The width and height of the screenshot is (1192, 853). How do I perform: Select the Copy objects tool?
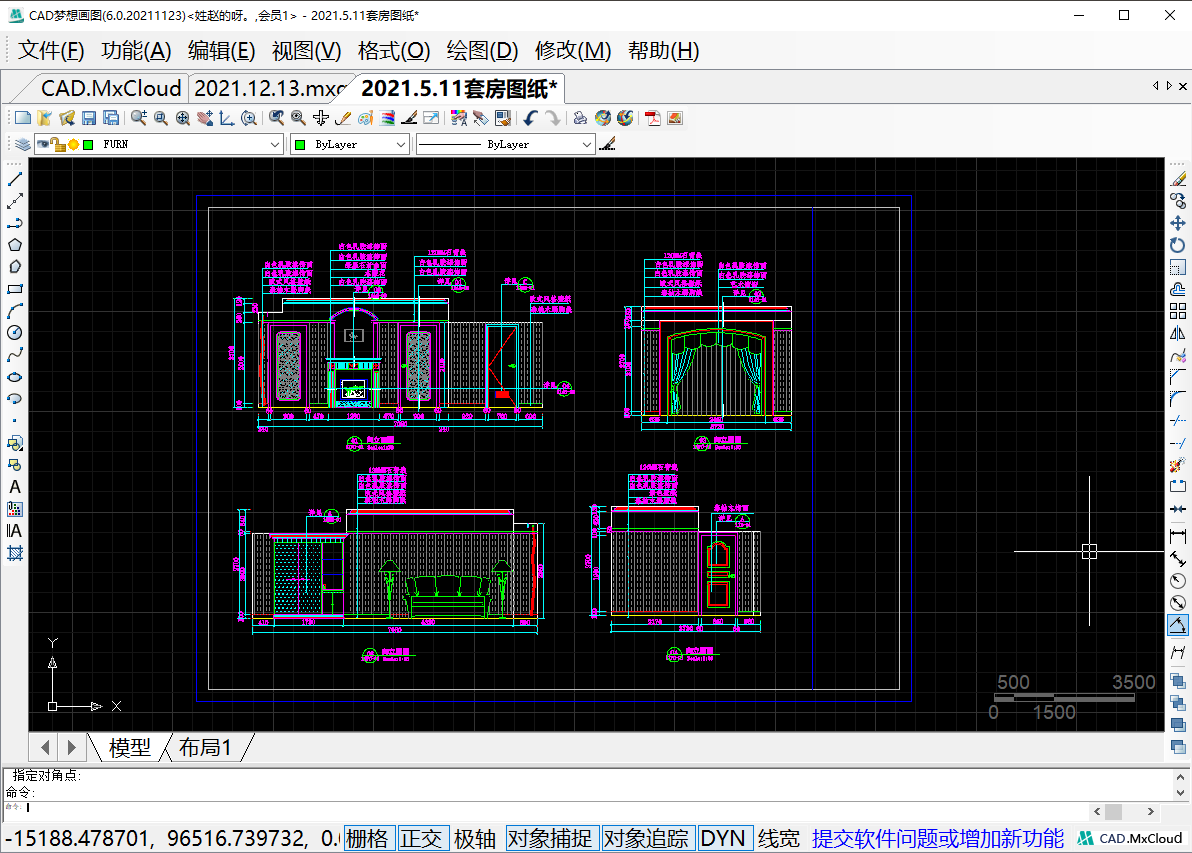pos(1178,201)
